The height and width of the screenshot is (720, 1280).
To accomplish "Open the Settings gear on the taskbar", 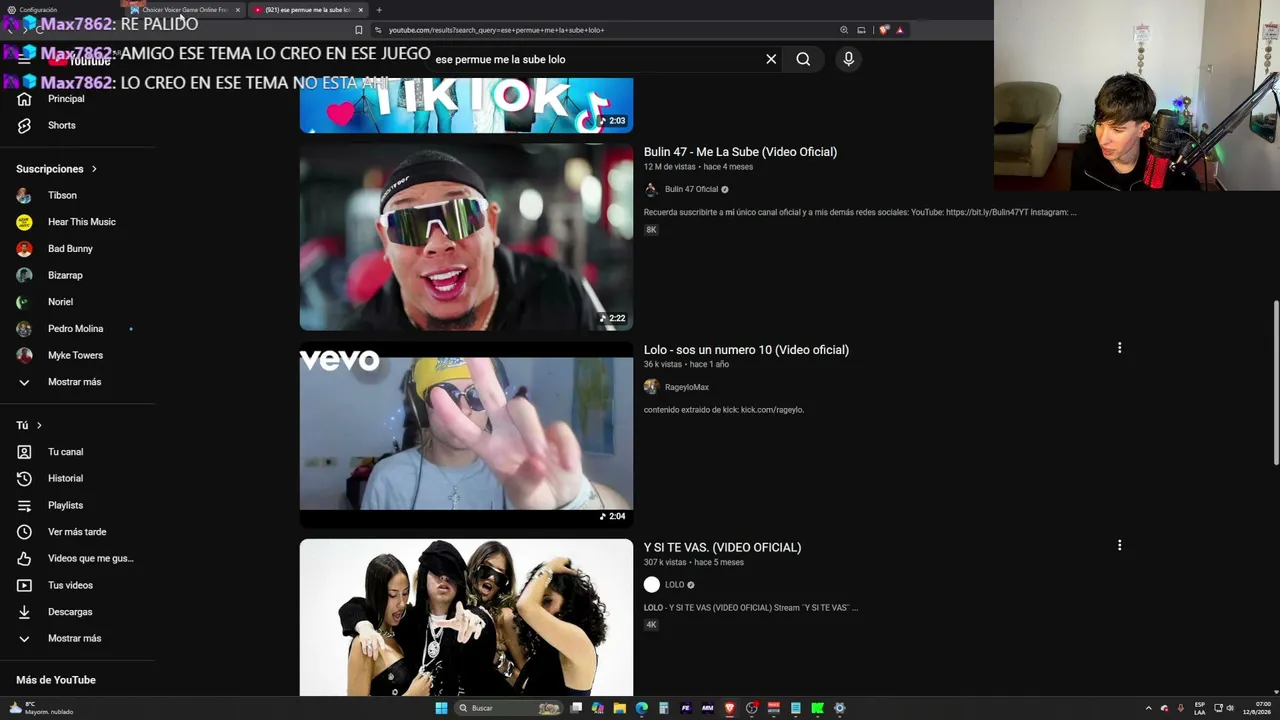I will (x=839, y=708).
